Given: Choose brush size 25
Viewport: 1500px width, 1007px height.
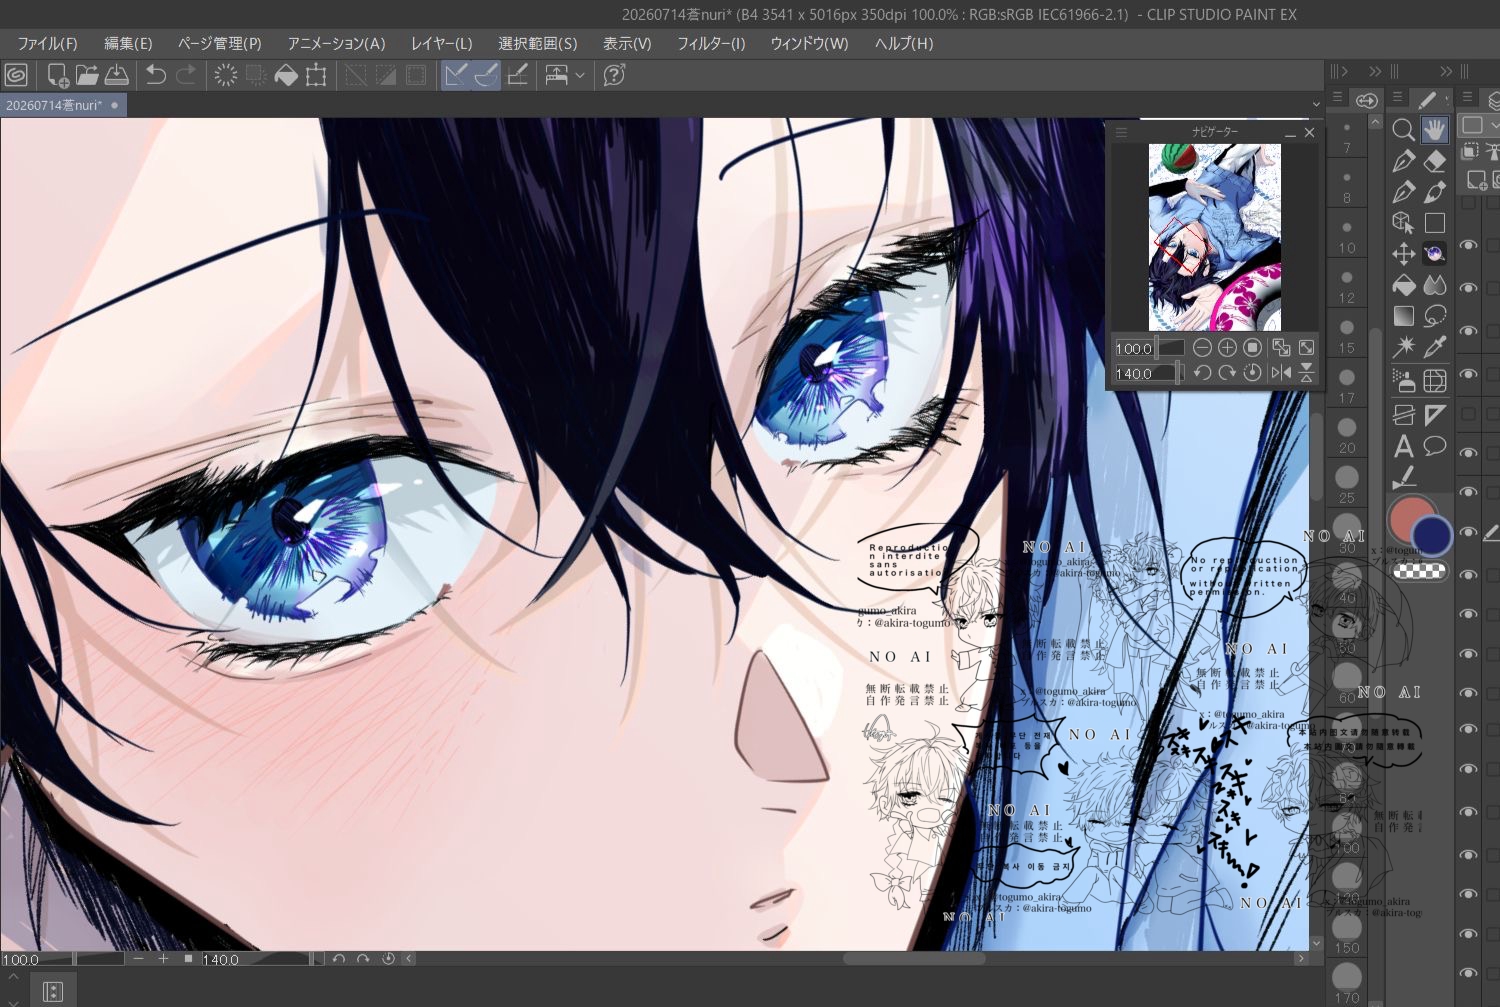Looking at the screenshot, I should [x=1347, y=484].
